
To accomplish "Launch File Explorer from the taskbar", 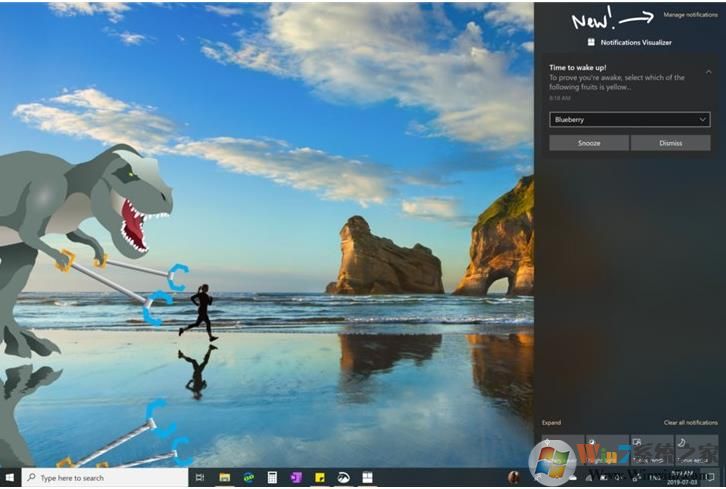I will pyautogui.click(x=225, y=477).
